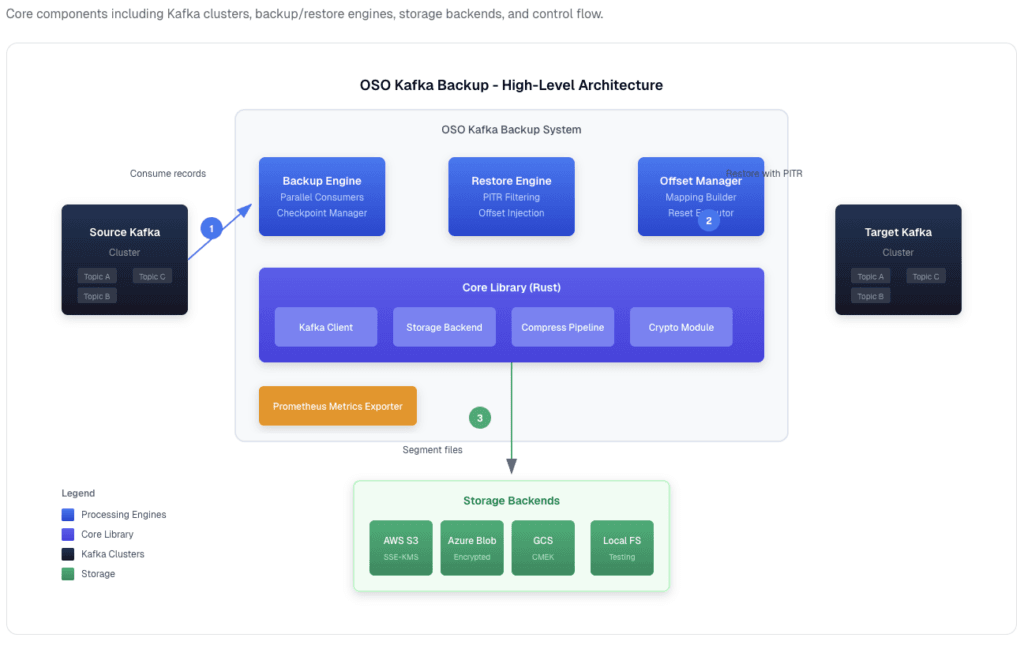Click the green Storage legend swatch
This screenshot has height=649, width=1024.
tap(68, 574)
